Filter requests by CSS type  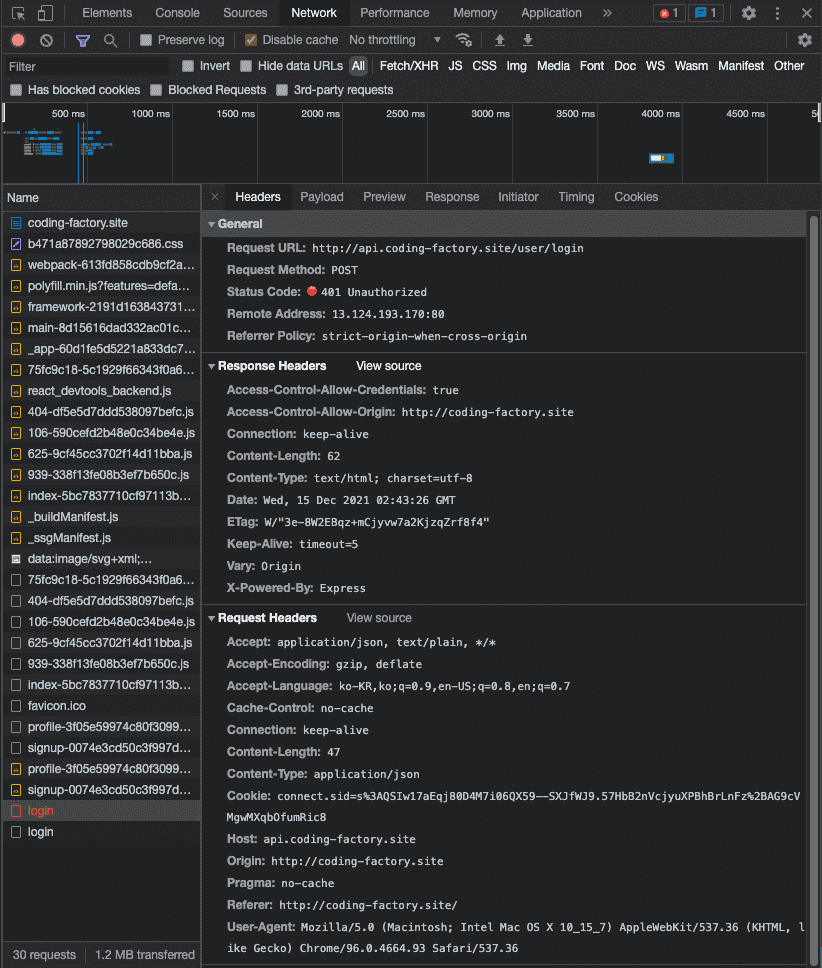pyautogui.click(x=484, y=66)
